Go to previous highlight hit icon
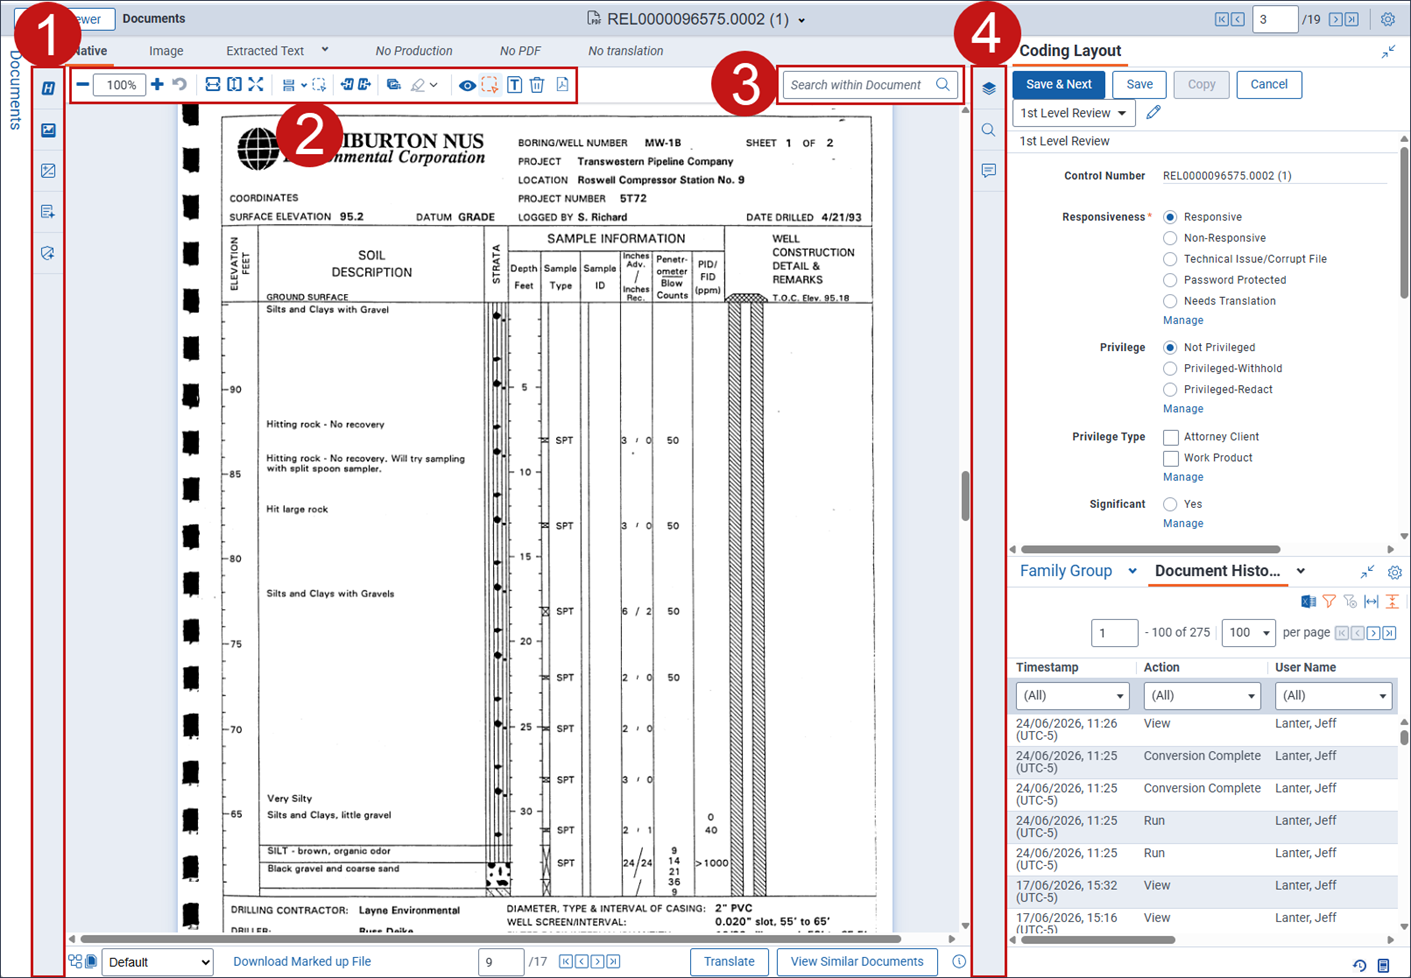1411x978 pixels. [346, 85]
